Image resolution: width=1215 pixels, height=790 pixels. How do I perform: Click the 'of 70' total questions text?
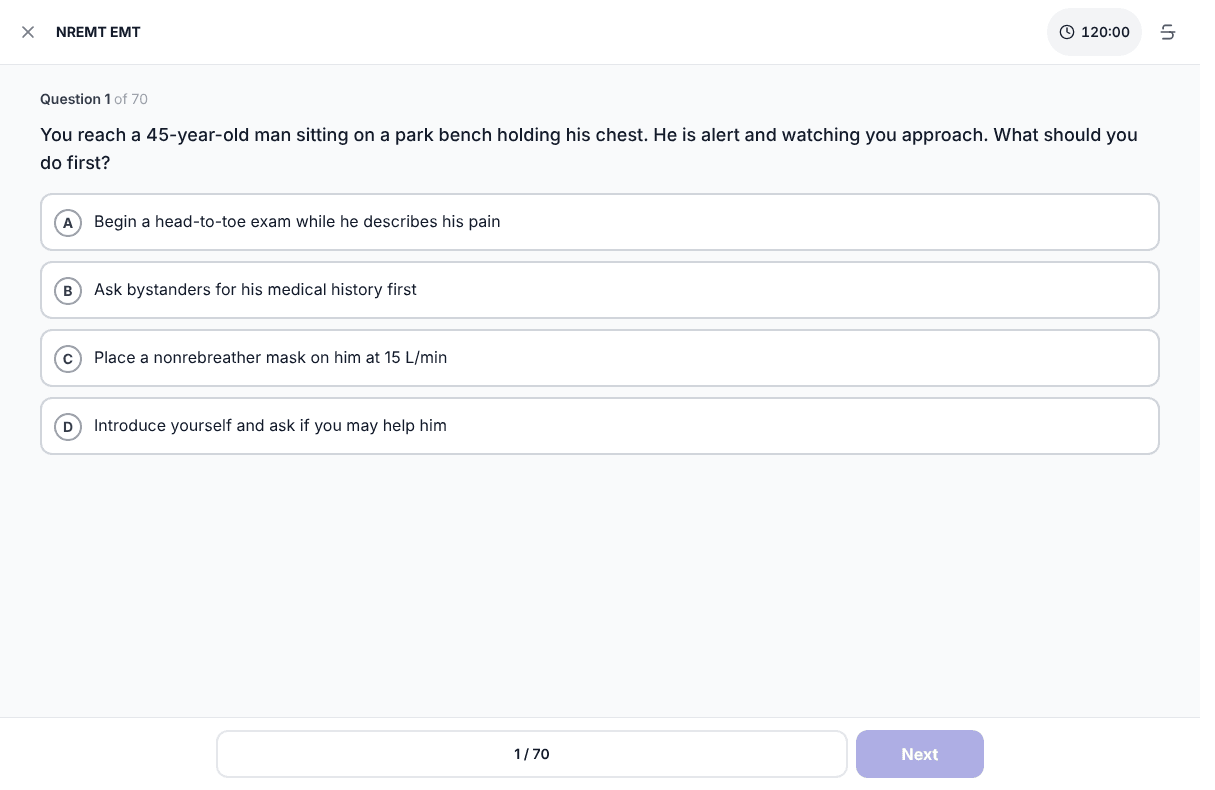(131, 99)
